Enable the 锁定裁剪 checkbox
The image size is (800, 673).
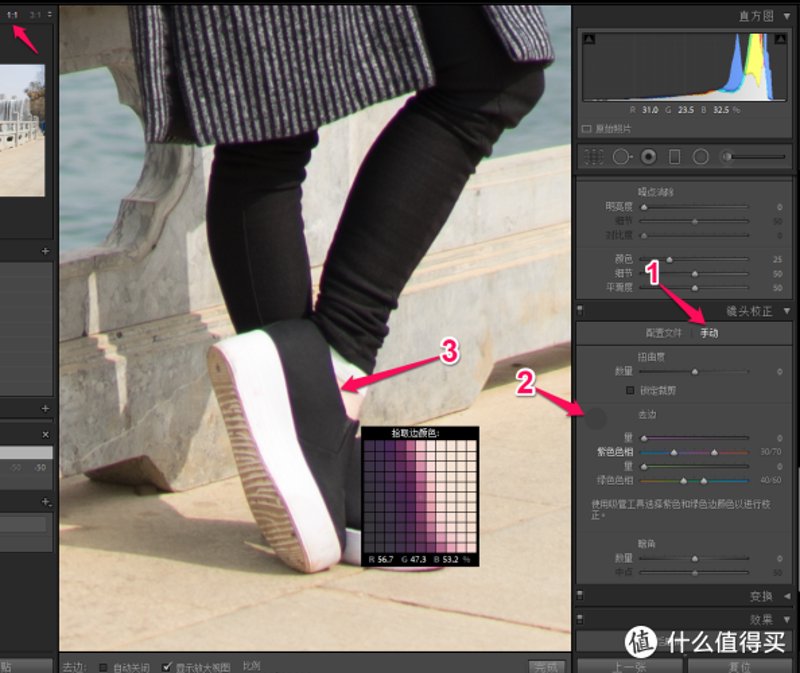tap(630, 390)
